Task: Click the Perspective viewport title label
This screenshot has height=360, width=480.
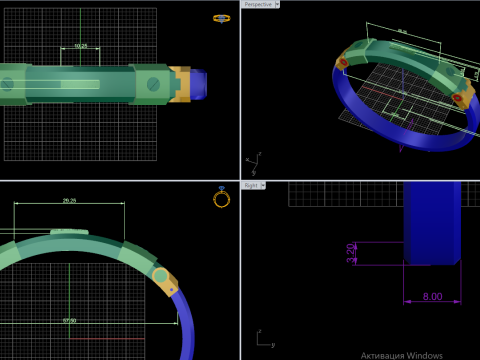Action: 258,4
